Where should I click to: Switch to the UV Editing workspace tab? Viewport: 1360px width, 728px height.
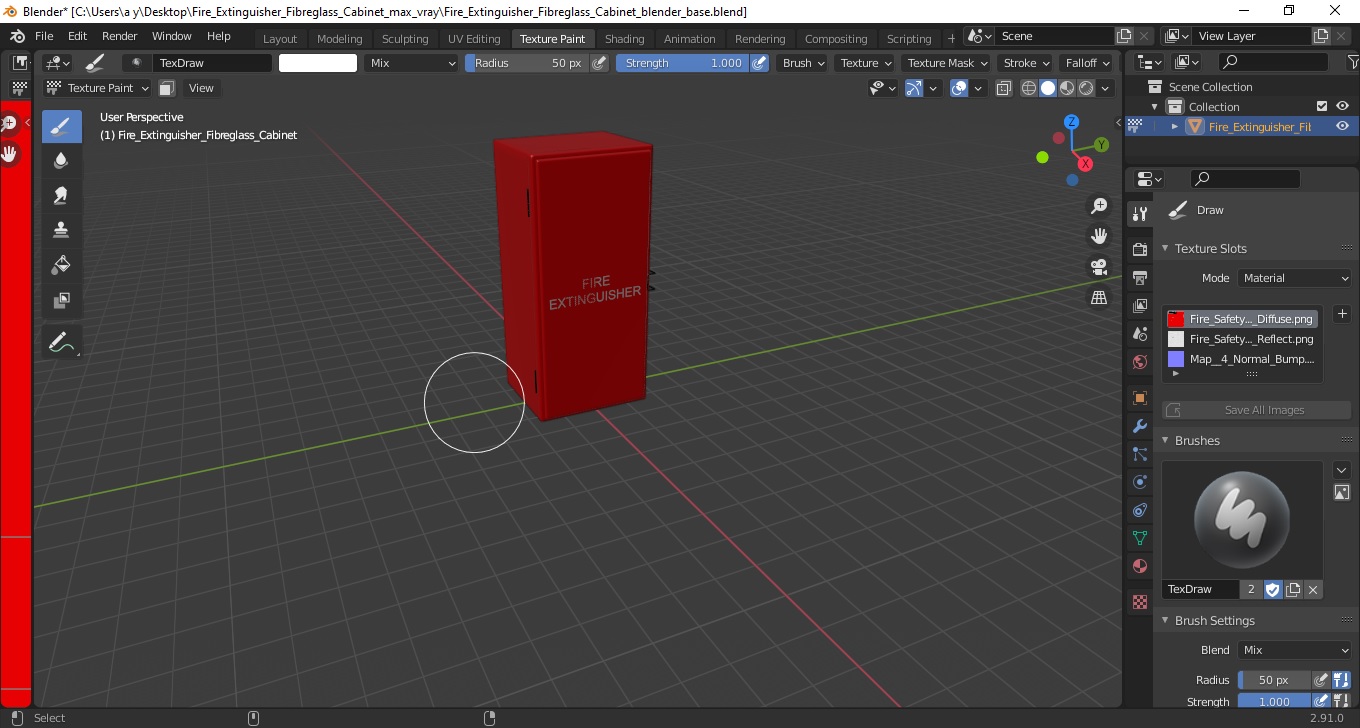(474, 39)
